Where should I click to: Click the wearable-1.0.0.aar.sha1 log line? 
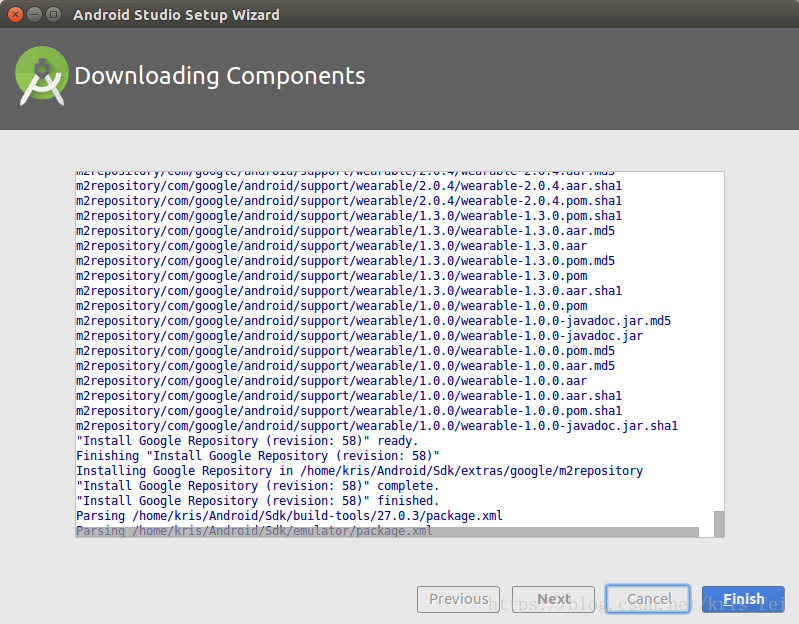[x=349, y=396]
